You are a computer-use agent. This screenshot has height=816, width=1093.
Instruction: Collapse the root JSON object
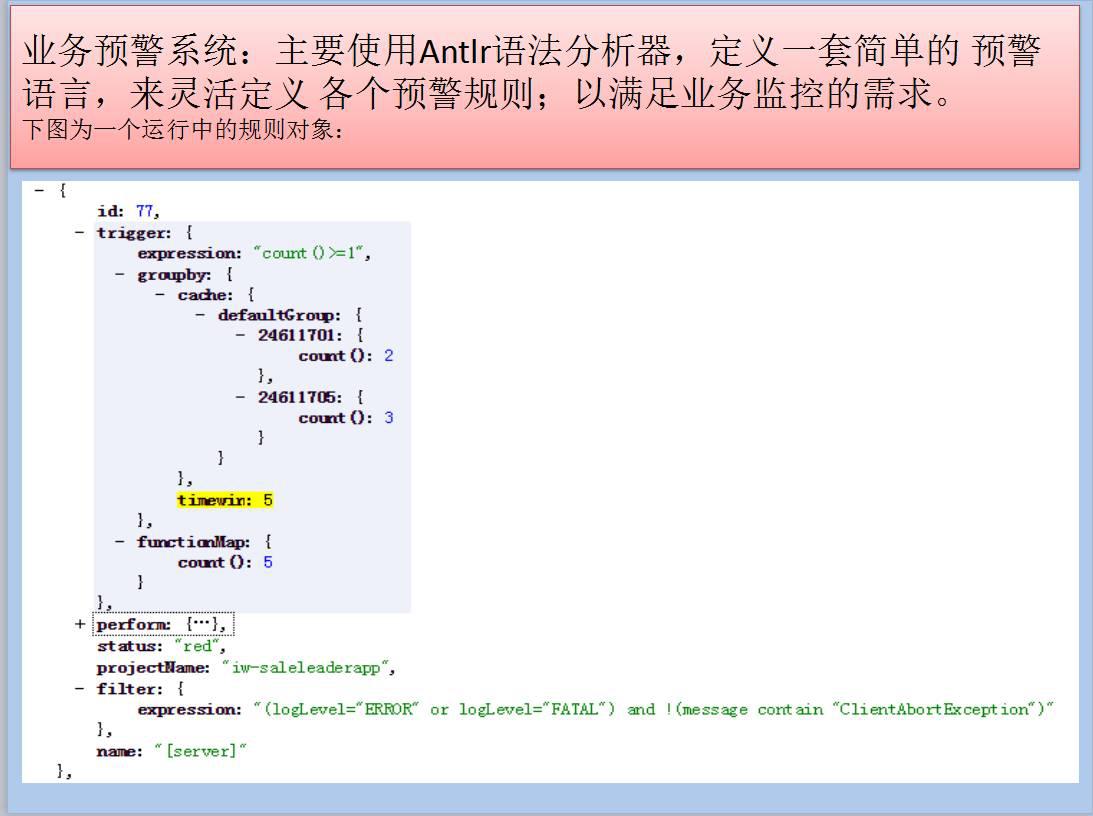click(x=39, y=190)
